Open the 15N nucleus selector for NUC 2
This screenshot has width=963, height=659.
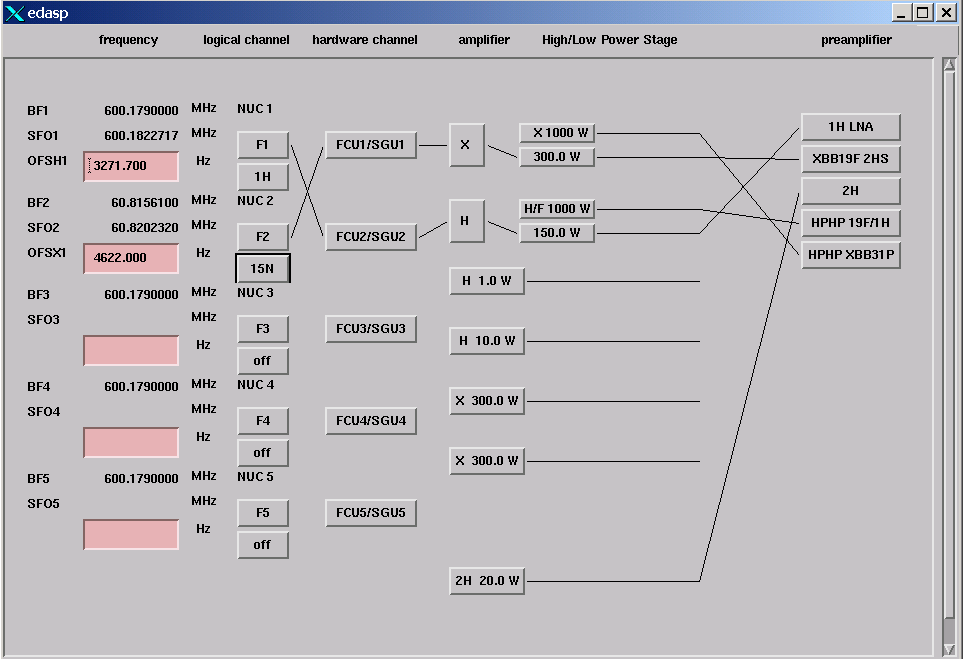[x=262, y=268]
